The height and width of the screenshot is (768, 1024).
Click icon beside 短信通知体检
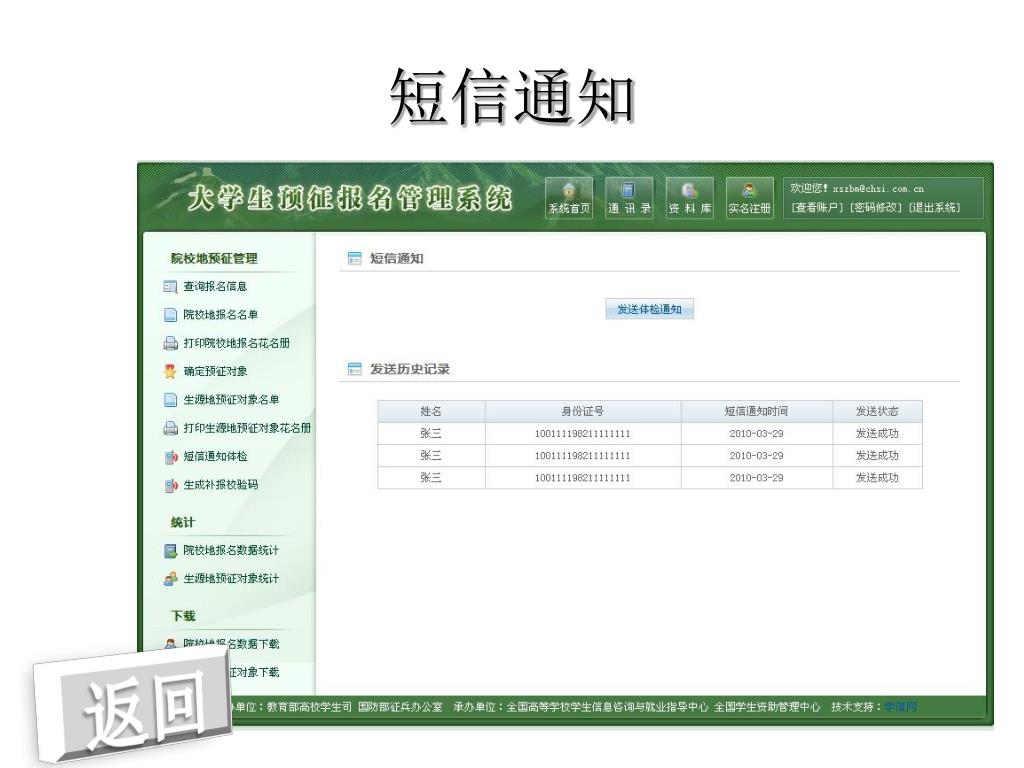click(170, 457)
